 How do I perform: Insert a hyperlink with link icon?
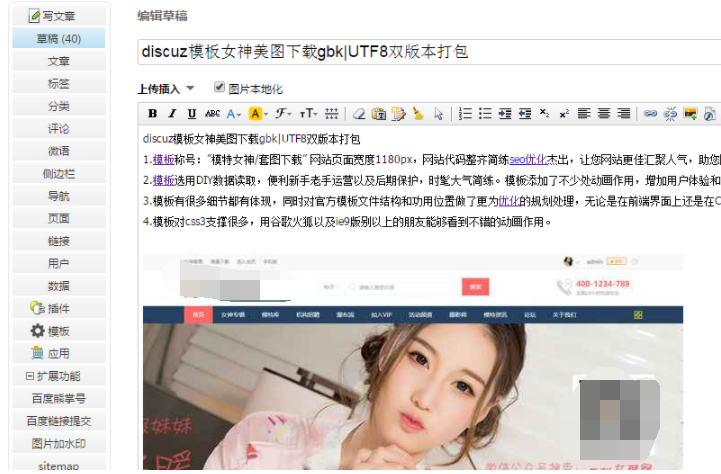pos(650,114)
